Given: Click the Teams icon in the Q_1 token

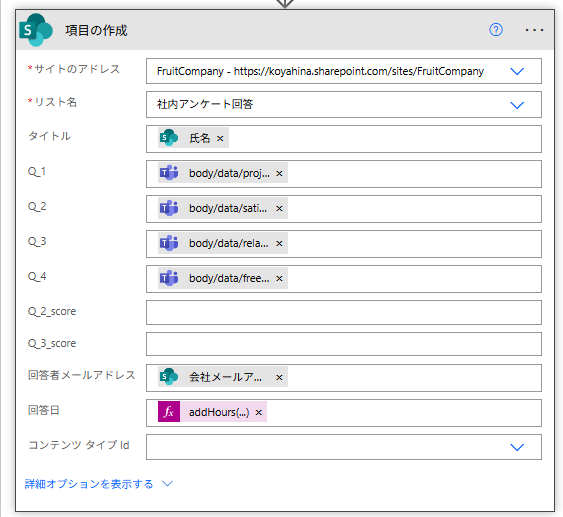Looking at the screenshot, I should pyautogui.click(x=169, y=173).
